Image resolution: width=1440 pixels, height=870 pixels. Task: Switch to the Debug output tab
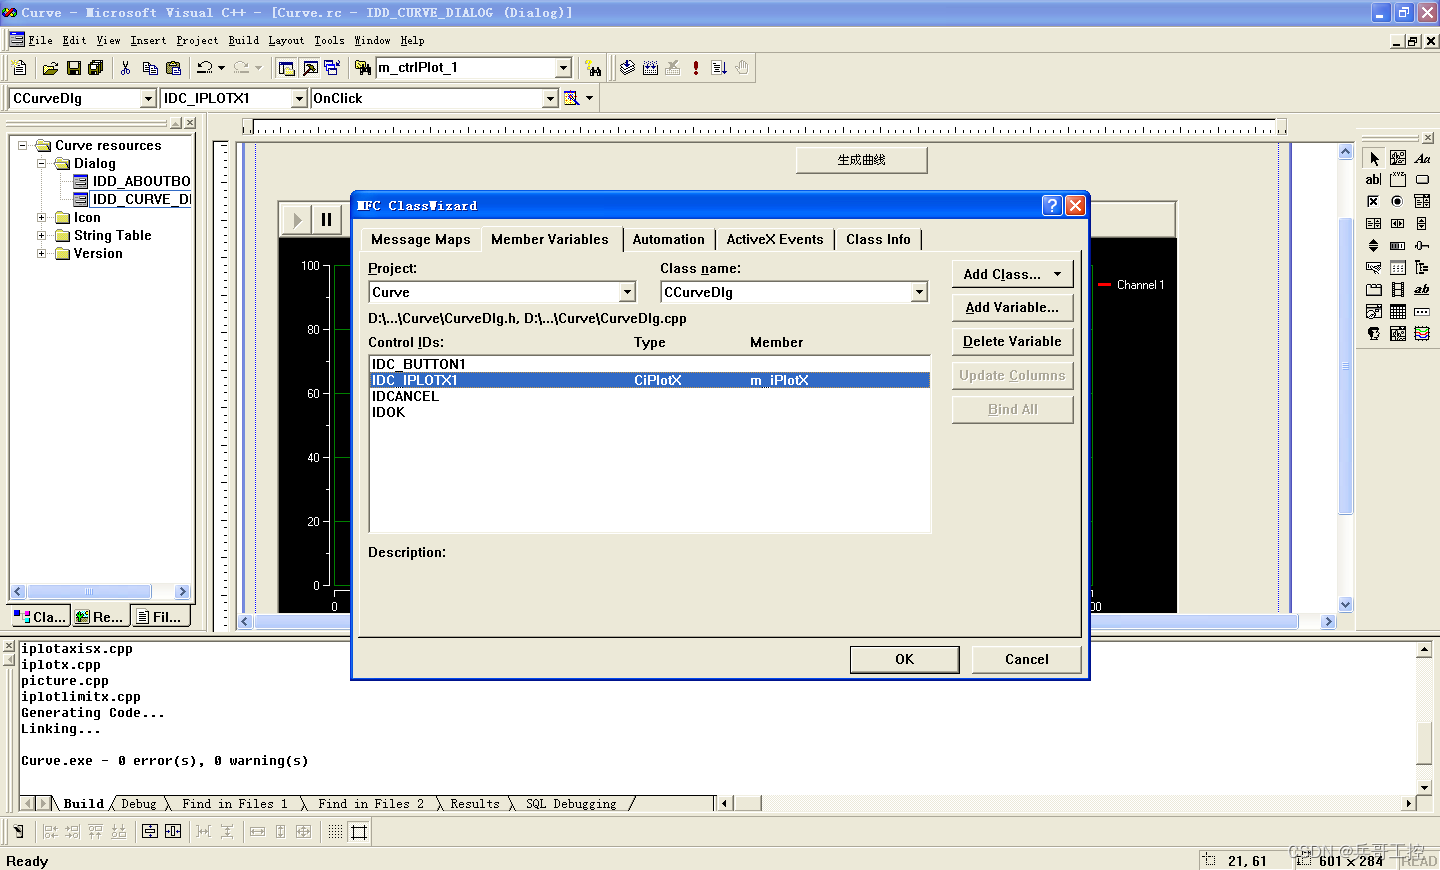click(139, 804)
